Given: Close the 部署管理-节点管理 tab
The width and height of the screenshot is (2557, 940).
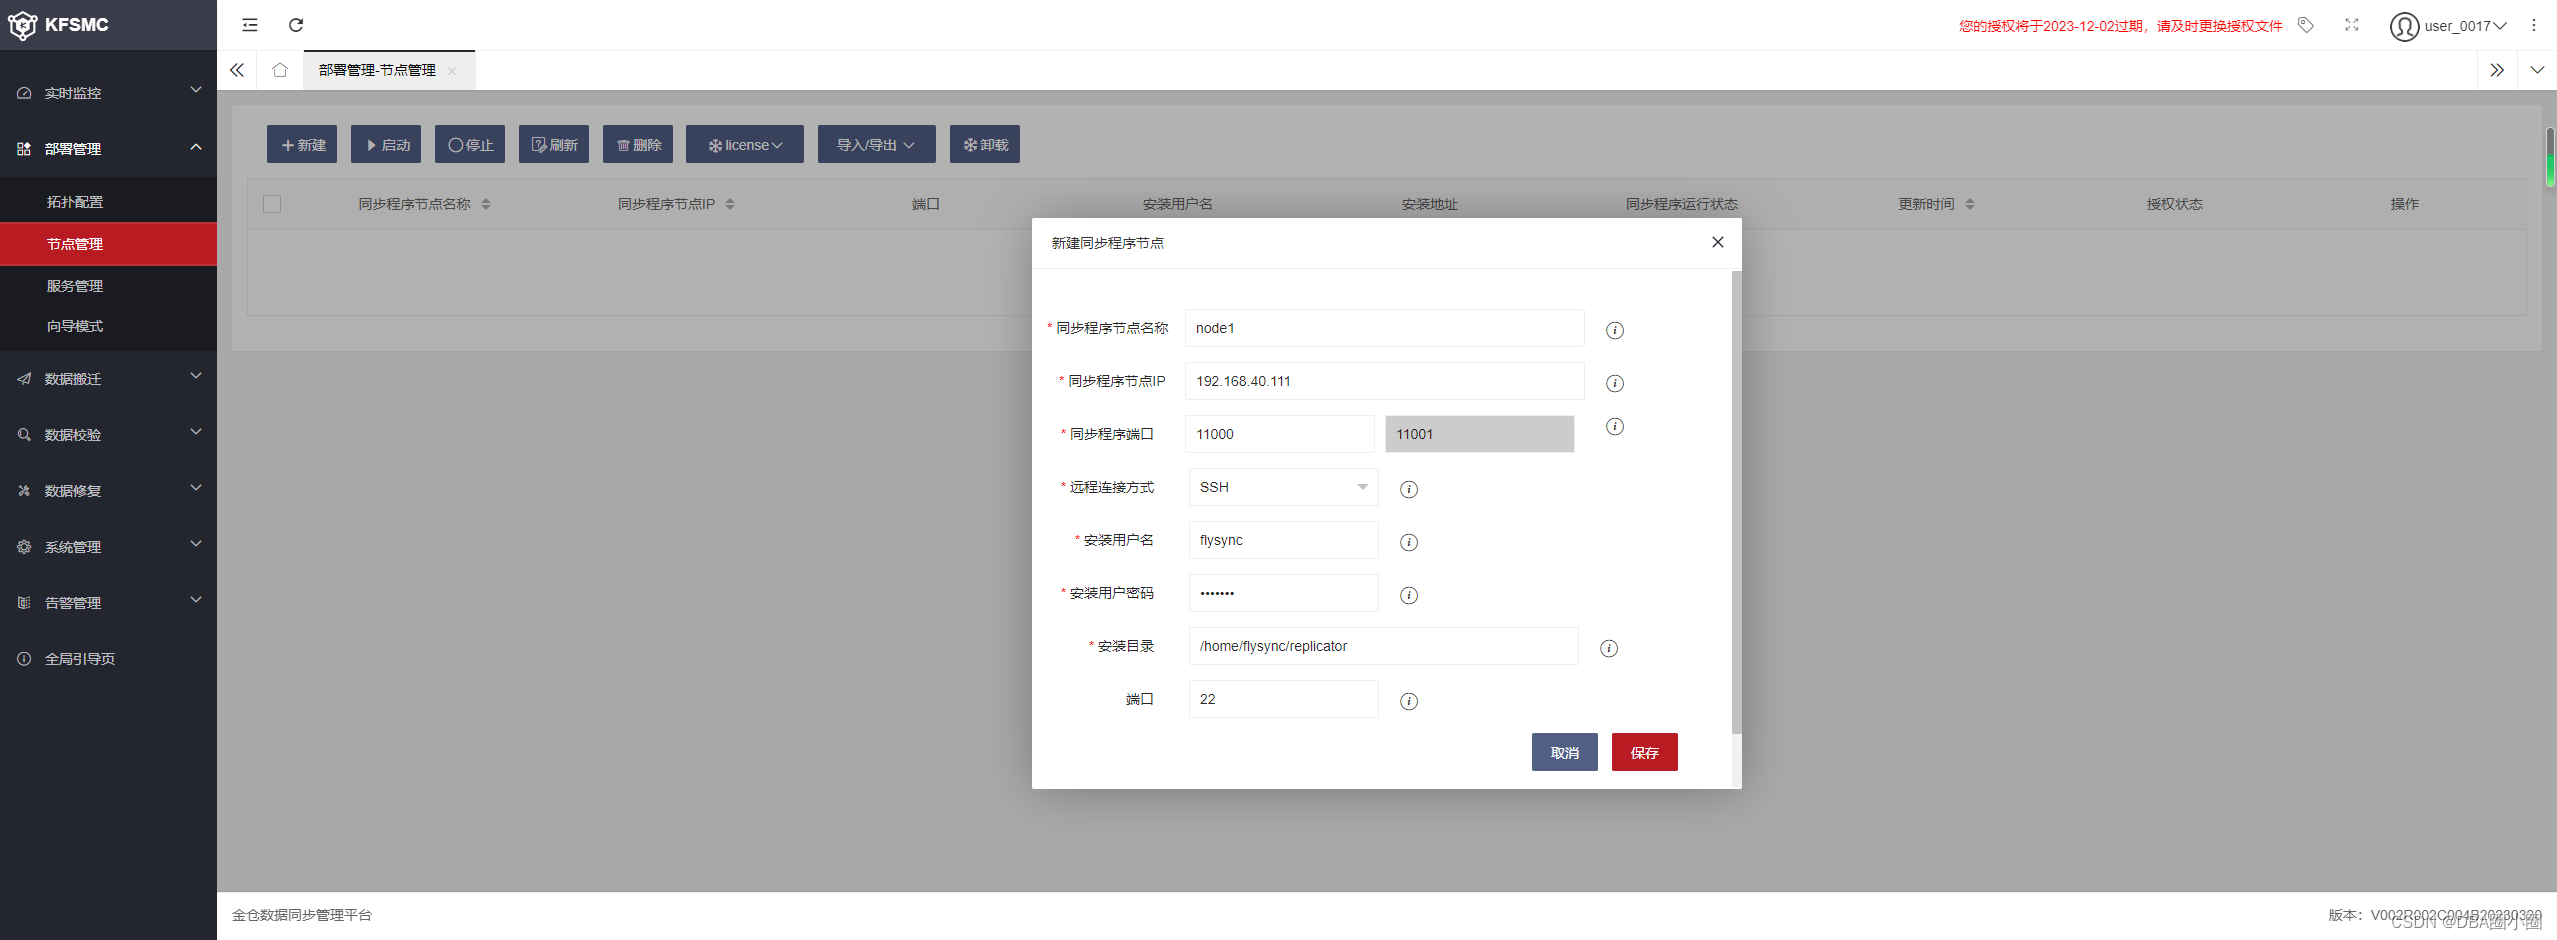Looking at the screenshot, I should 452,71.
